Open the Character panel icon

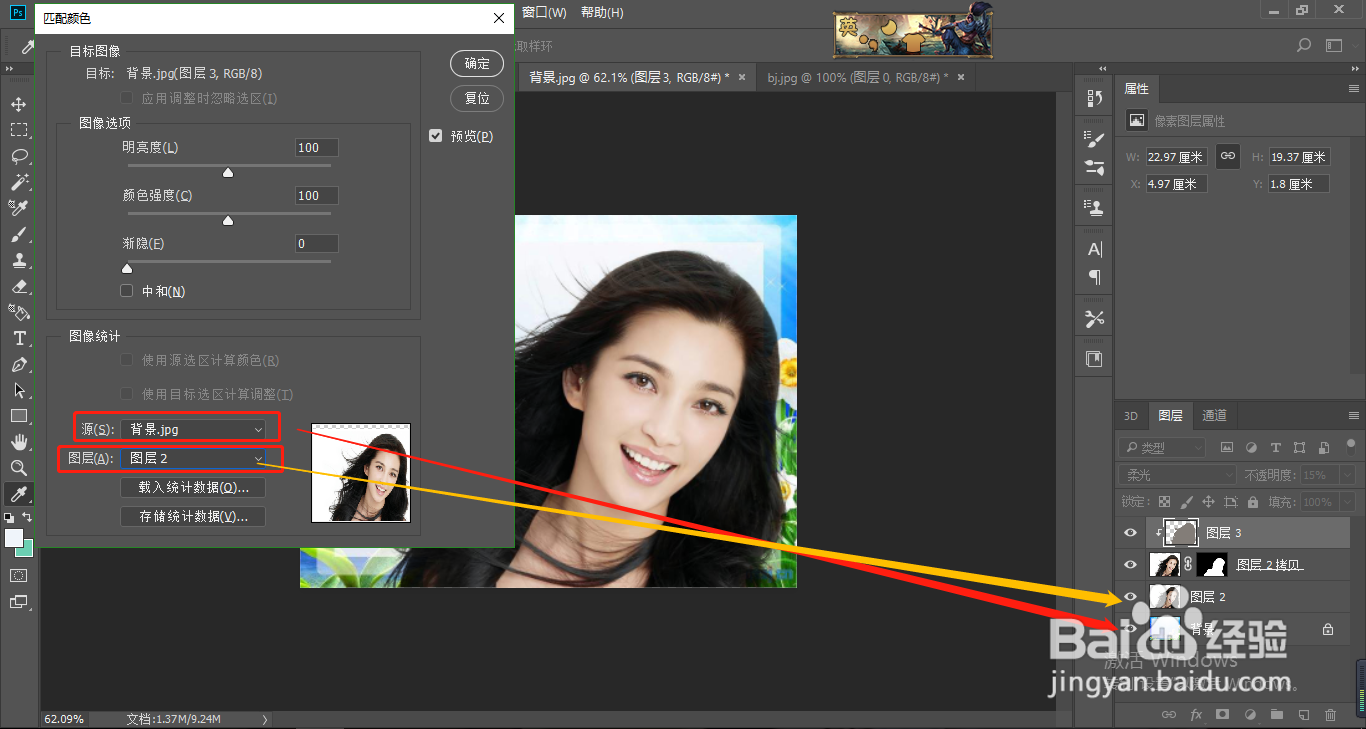pos(1094,249)
